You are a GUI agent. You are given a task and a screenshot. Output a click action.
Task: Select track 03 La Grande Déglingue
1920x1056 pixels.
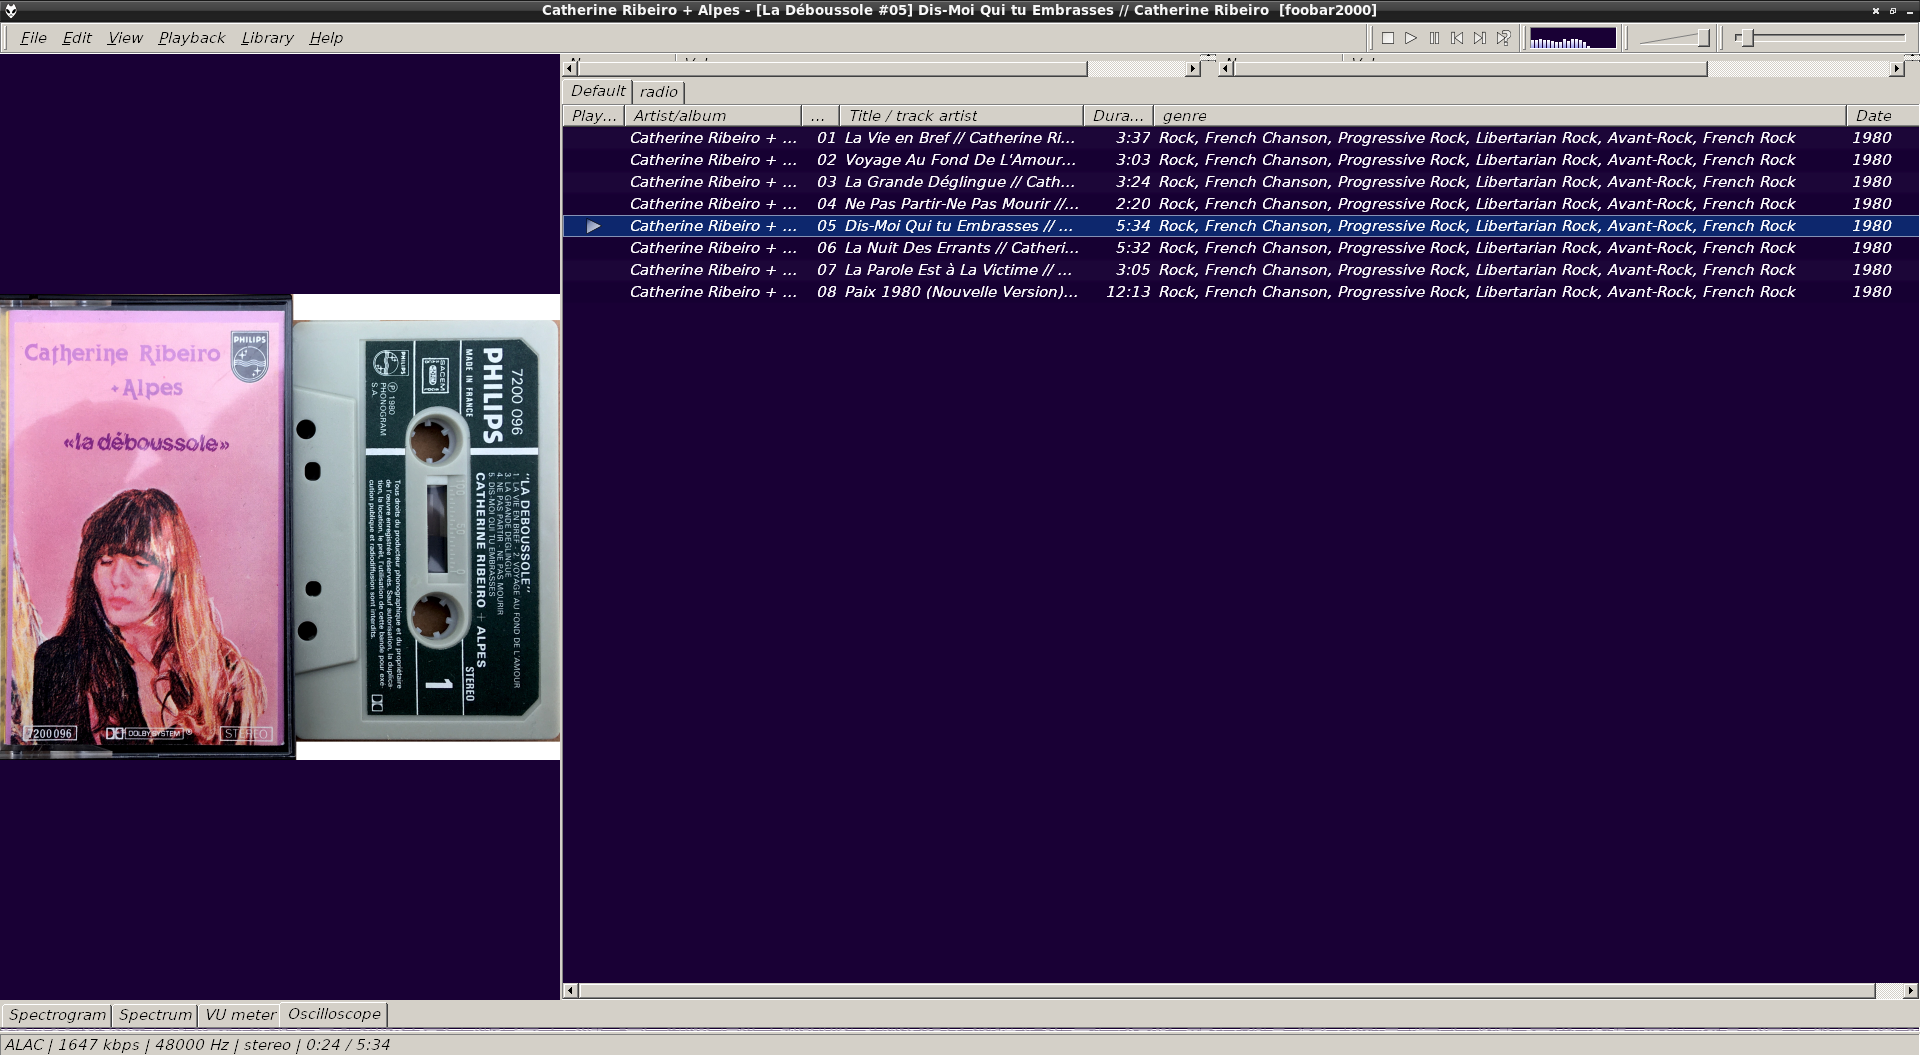click(1240, 182)
